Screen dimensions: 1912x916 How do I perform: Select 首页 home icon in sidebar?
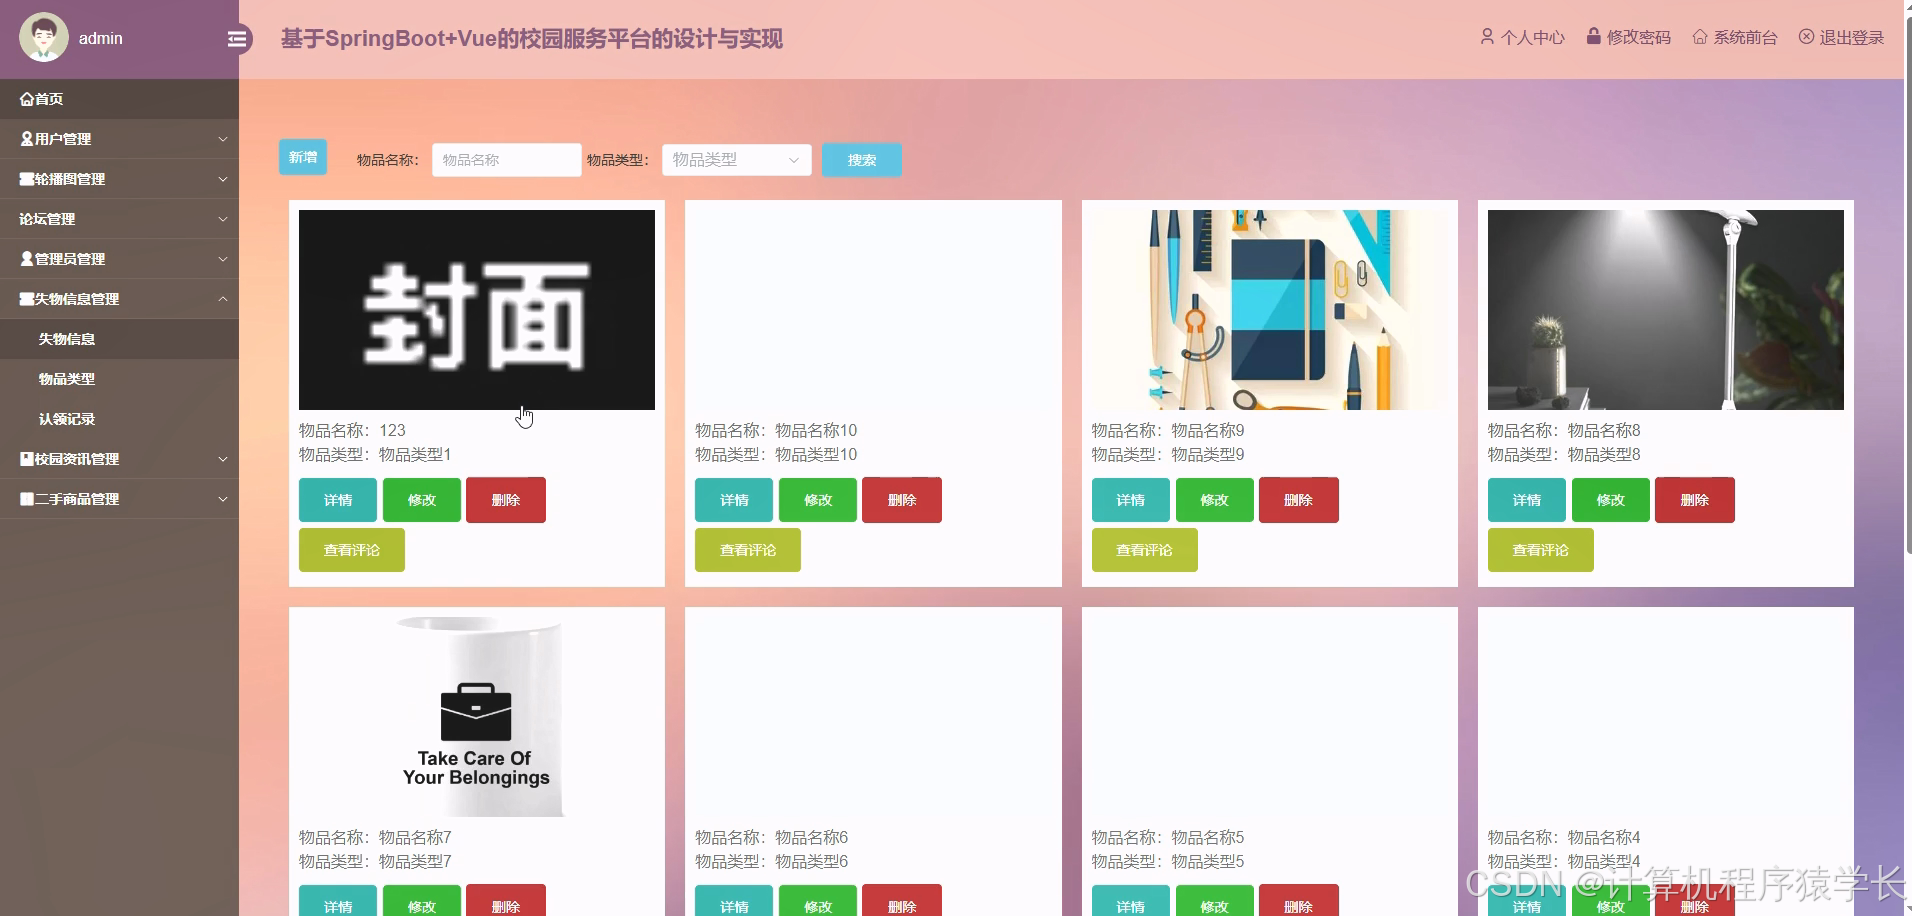point(26,98)
